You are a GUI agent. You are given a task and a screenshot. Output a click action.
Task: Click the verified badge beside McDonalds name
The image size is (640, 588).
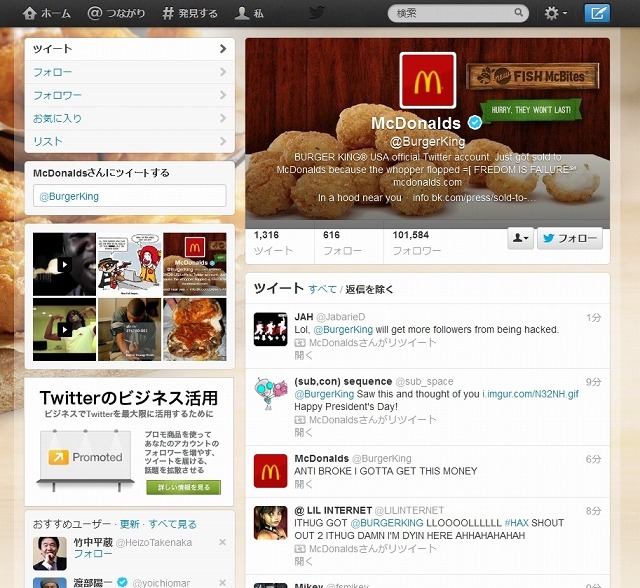[x=475, y=122]
